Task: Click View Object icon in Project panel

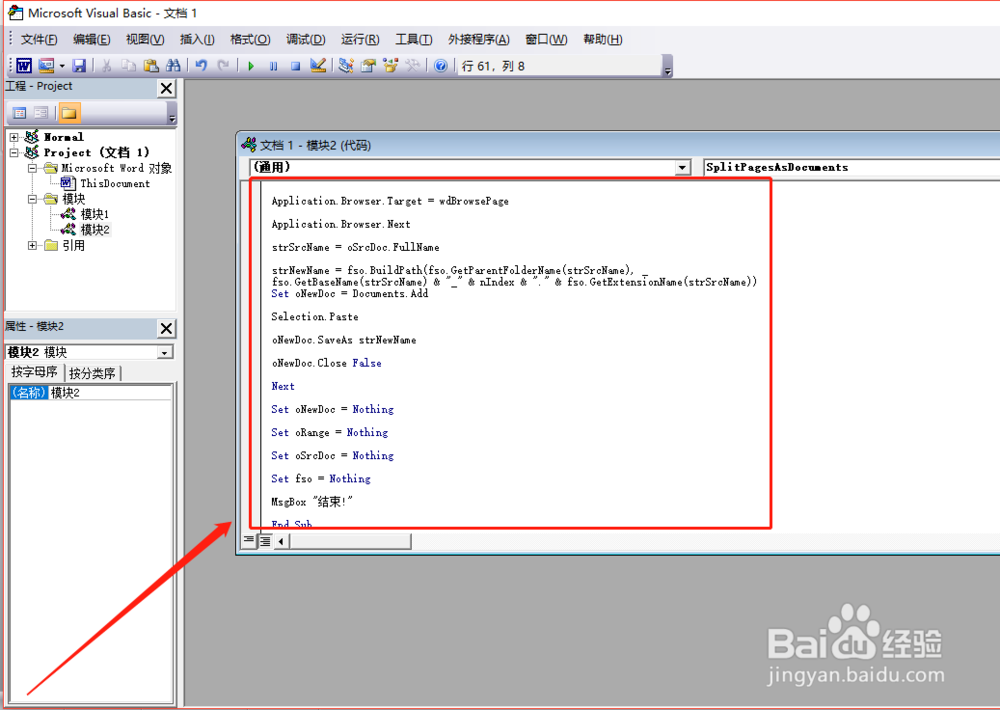Action: [x=41, y=113]
